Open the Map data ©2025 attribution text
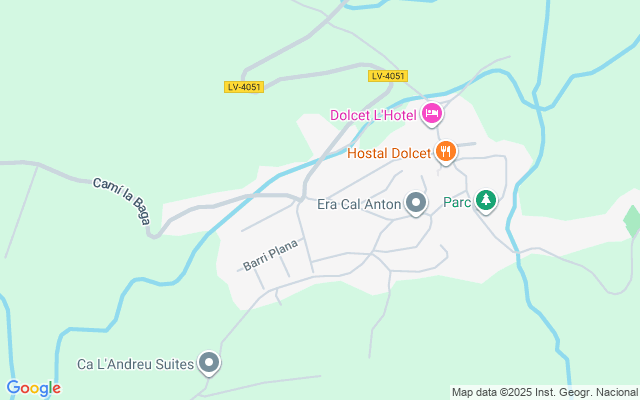The width and height of the screenshot is (640, 400). click(x=545, y=393)
